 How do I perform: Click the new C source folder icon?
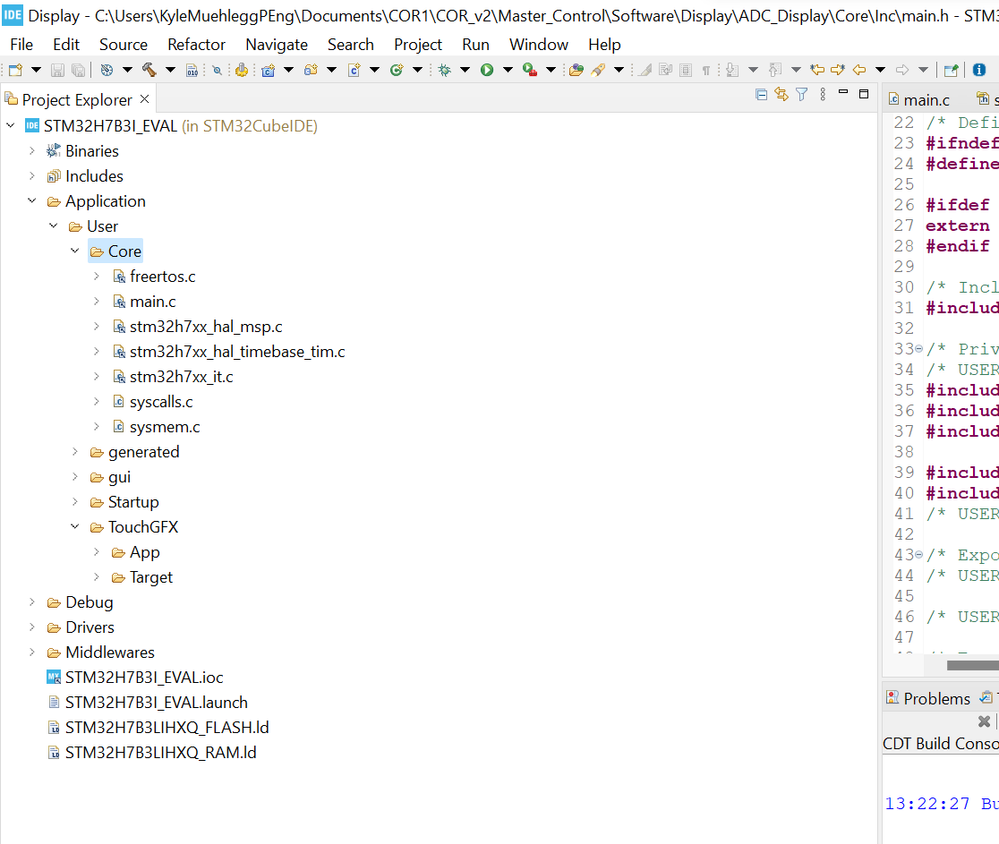311,70
